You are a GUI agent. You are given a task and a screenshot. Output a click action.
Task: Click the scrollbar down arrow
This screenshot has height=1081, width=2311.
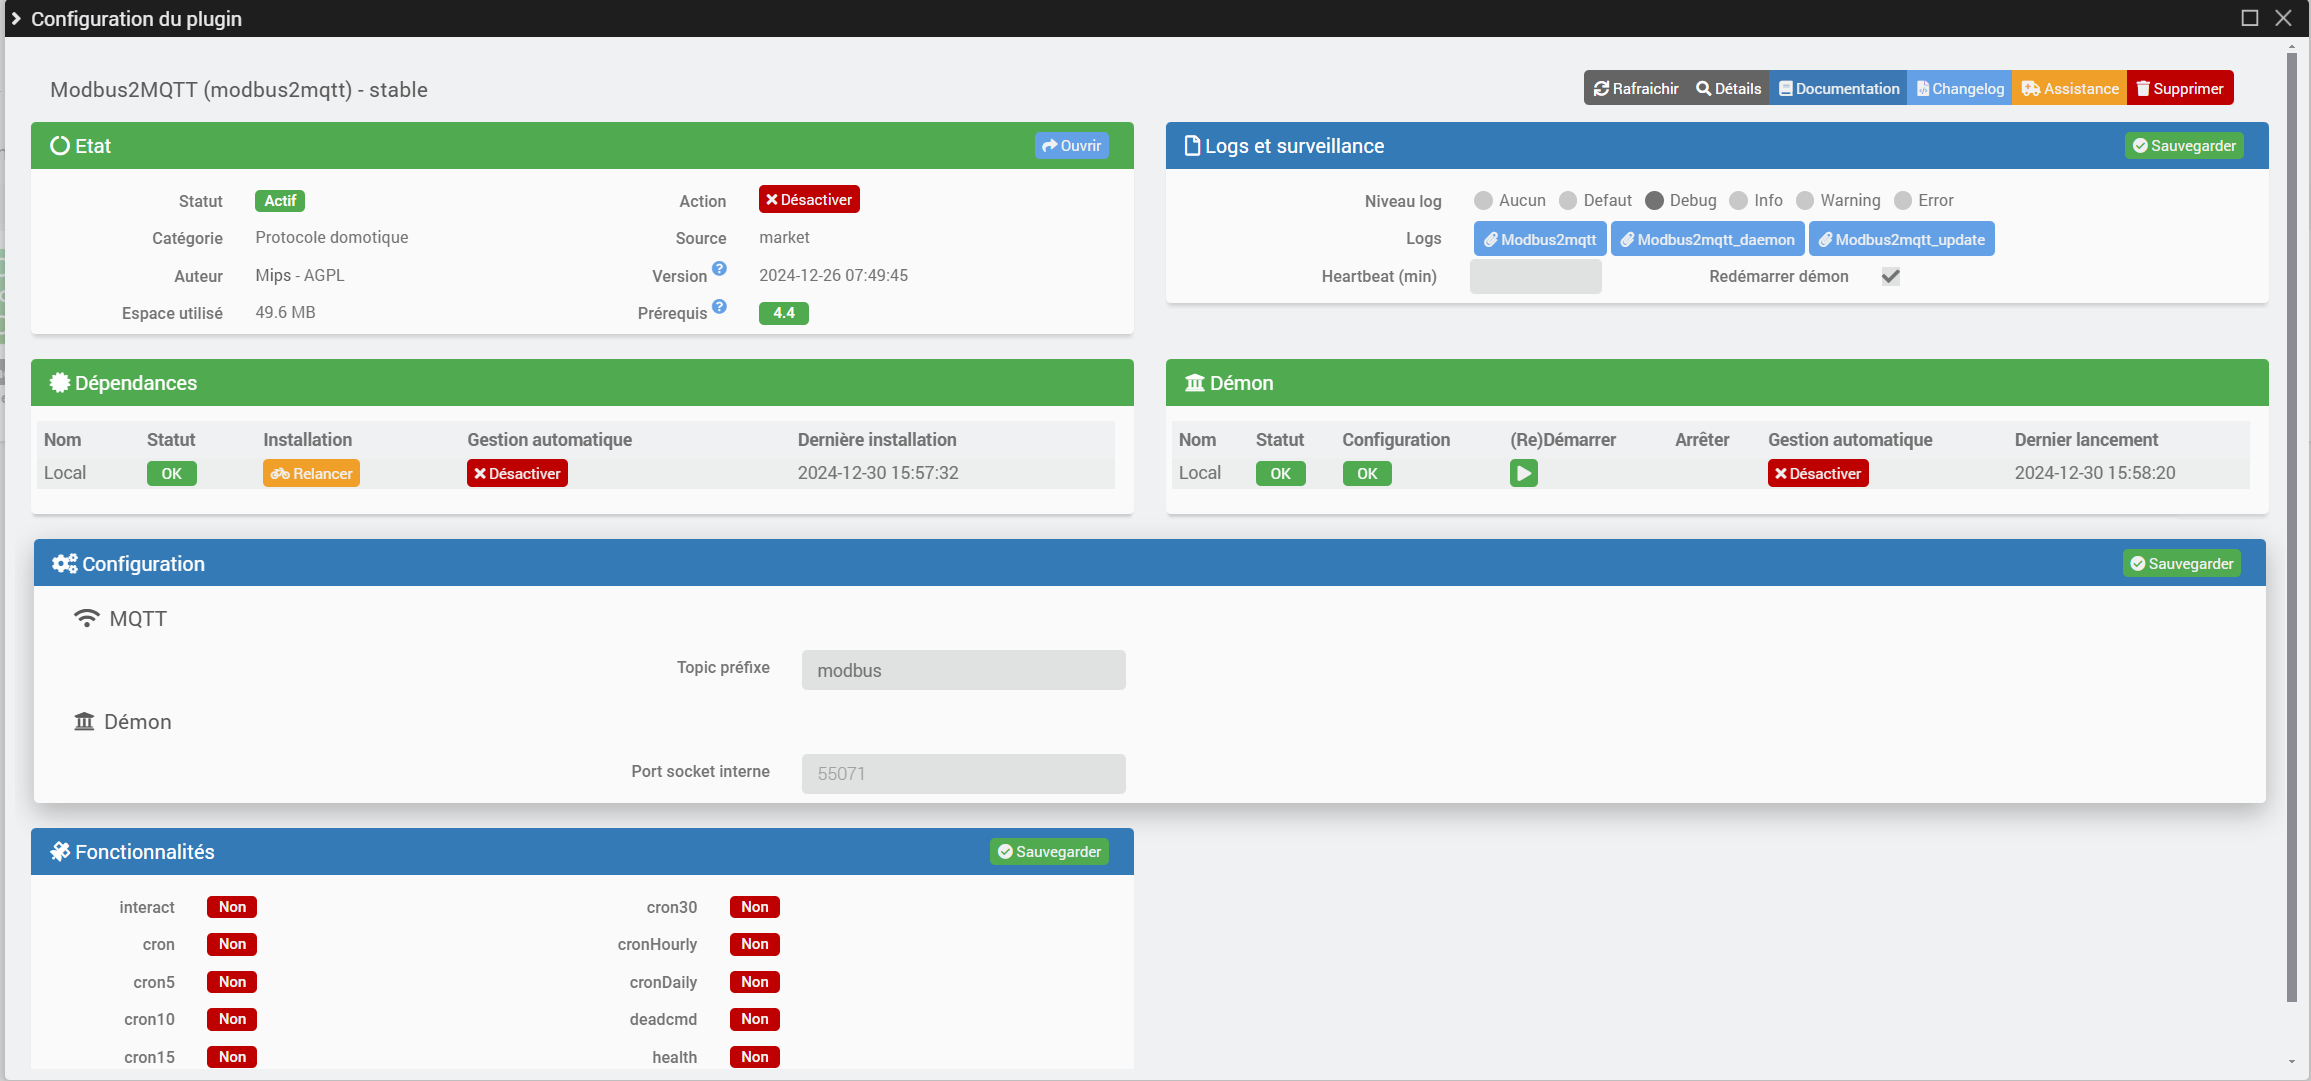[2291, 1062]
